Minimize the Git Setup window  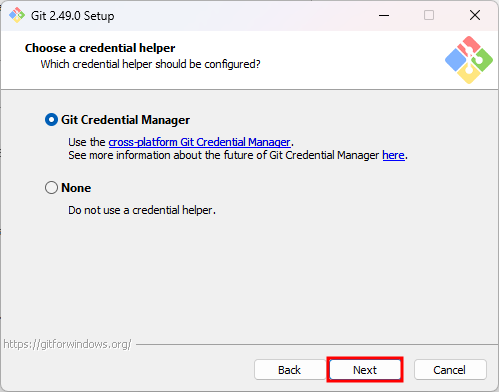click(x=384, y=15)
